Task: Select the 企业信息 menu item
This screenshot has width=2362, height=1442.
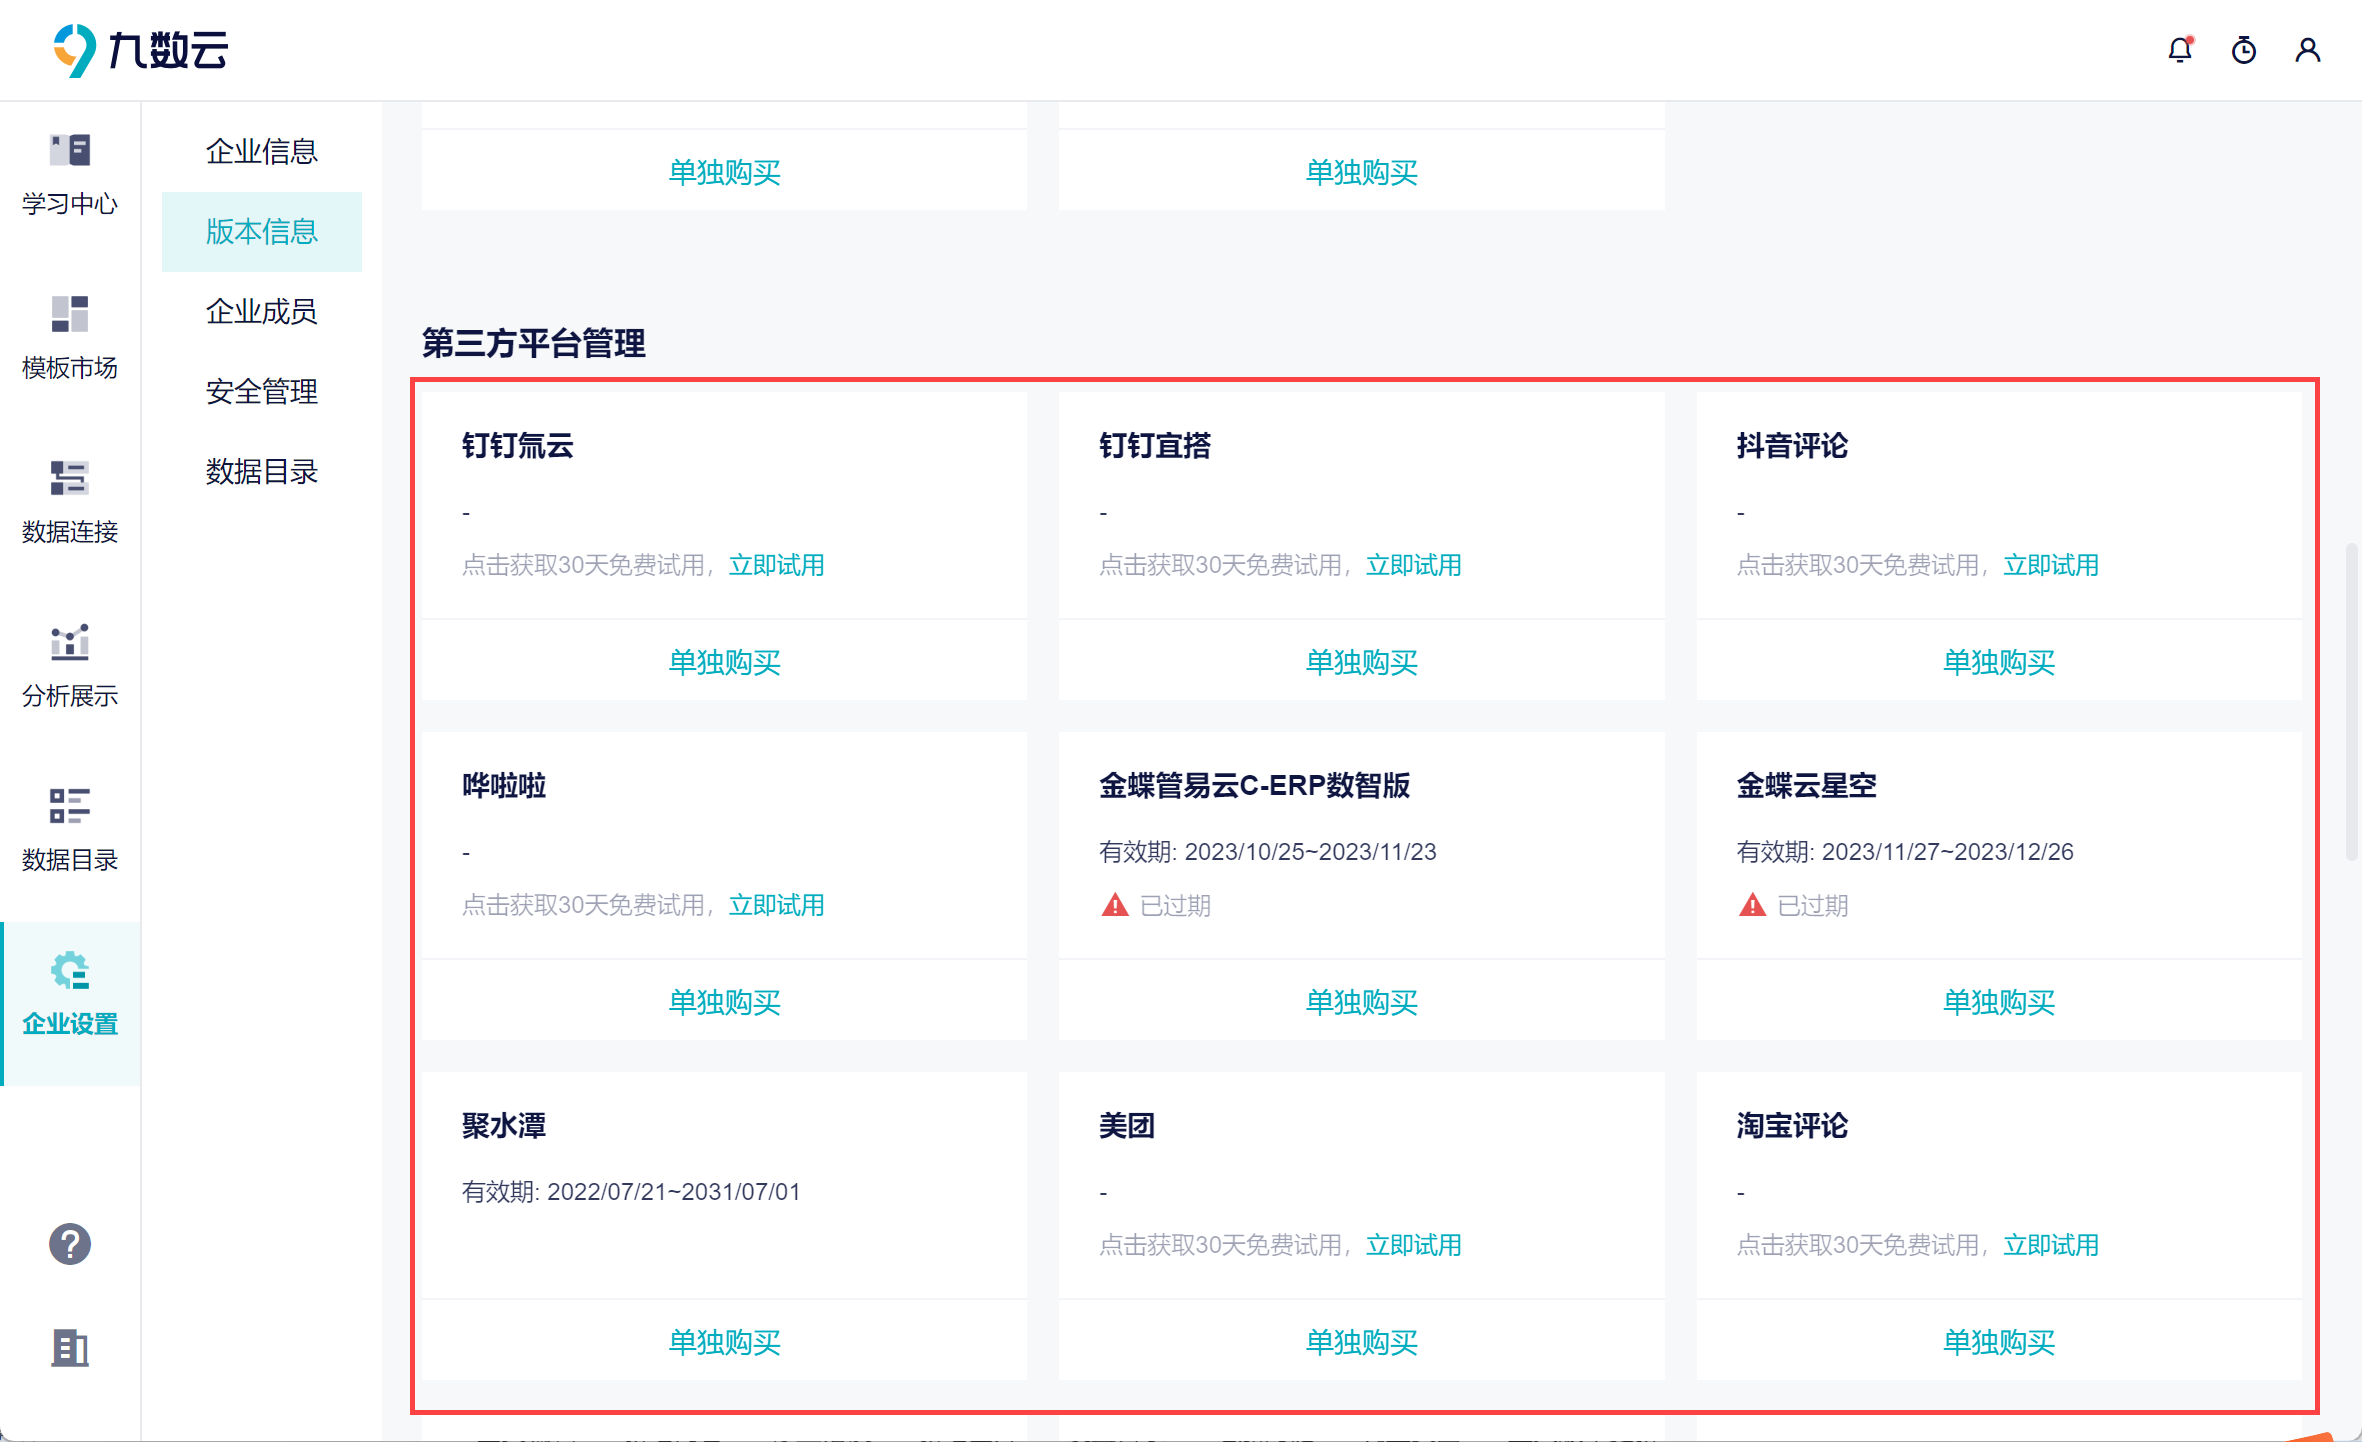Action: [261, 152]
